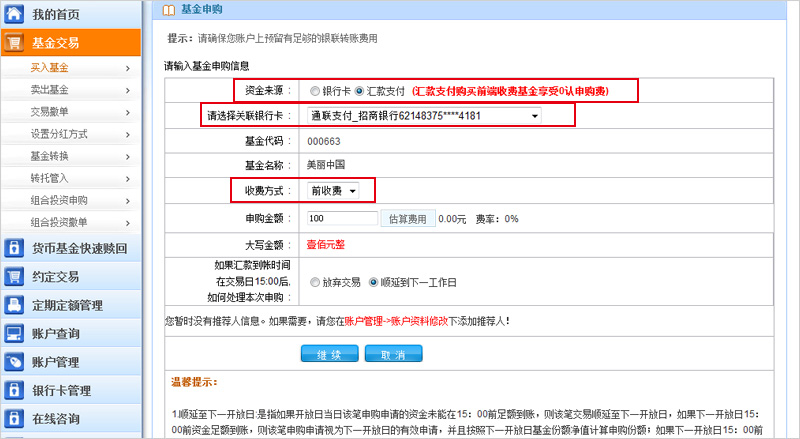
Task: Click the lock icon beside 银行卡管理
Action: (15, 390)
